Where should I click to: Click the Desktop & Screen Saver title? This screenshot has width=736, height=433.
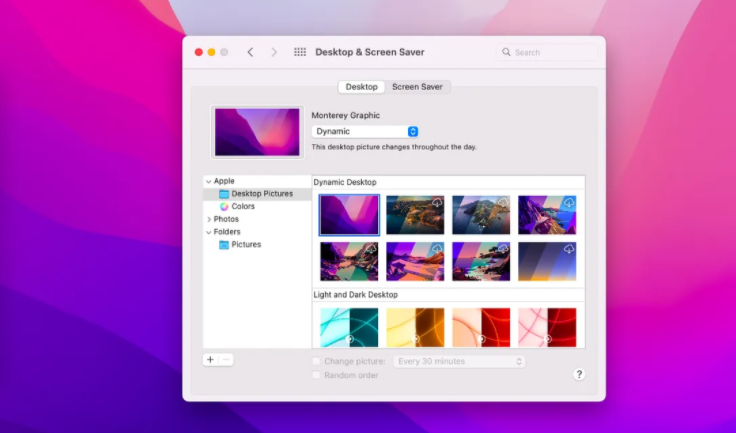370,52
